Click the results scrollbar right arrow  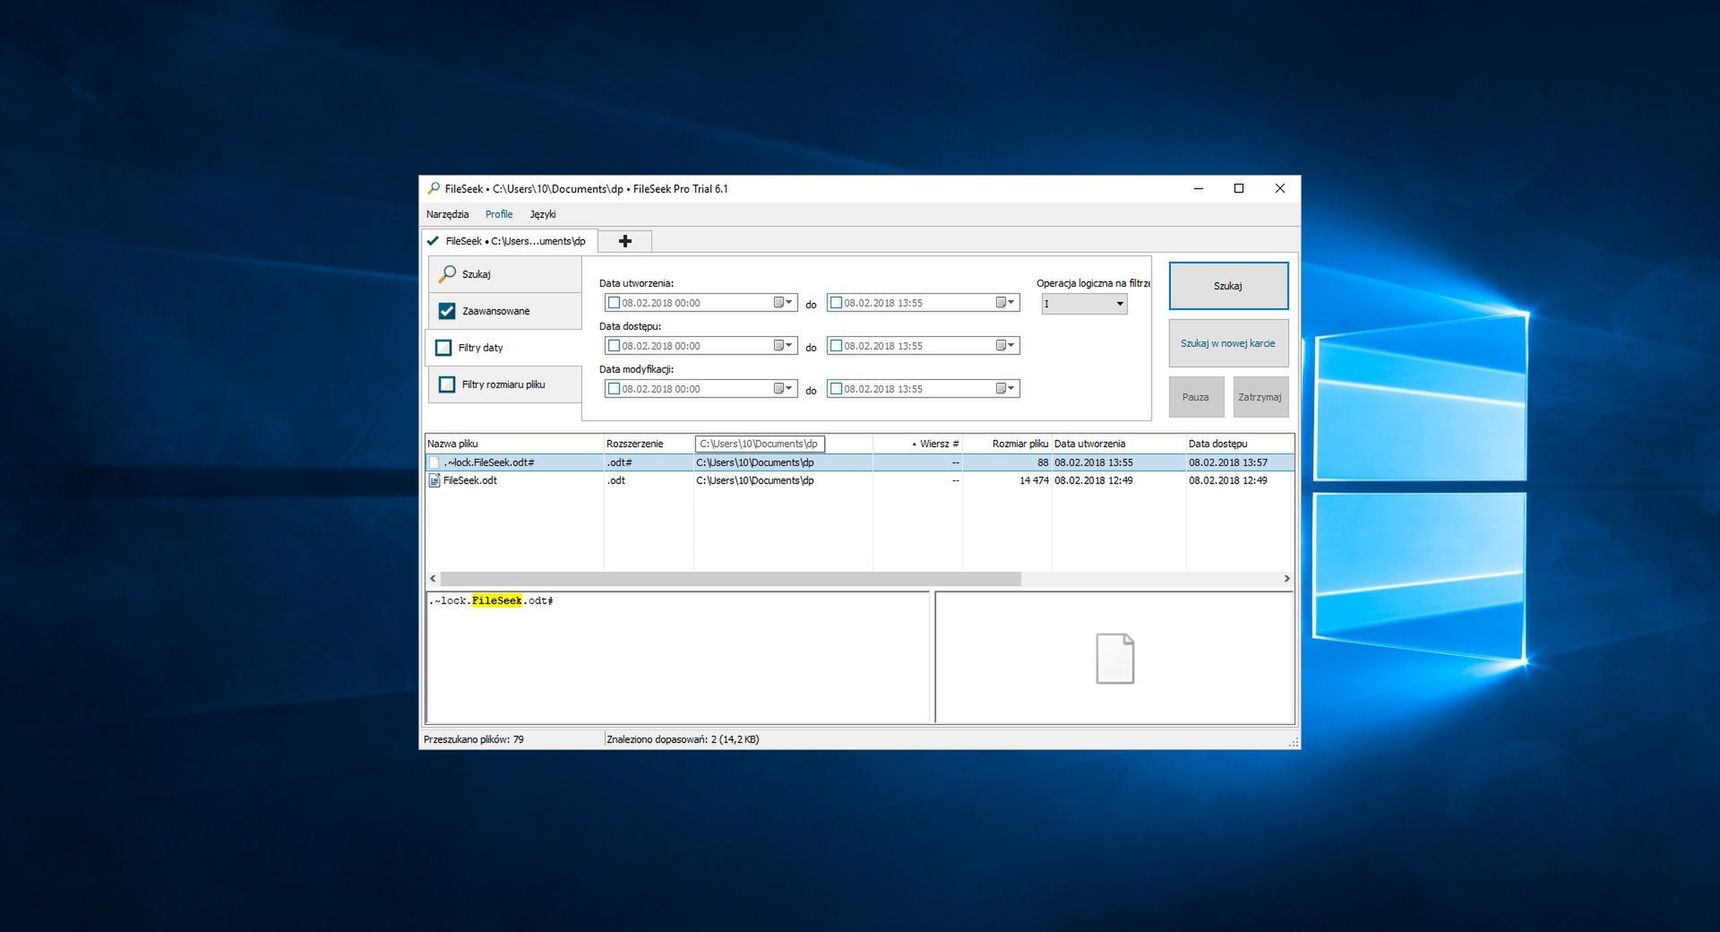point(1287,579)
